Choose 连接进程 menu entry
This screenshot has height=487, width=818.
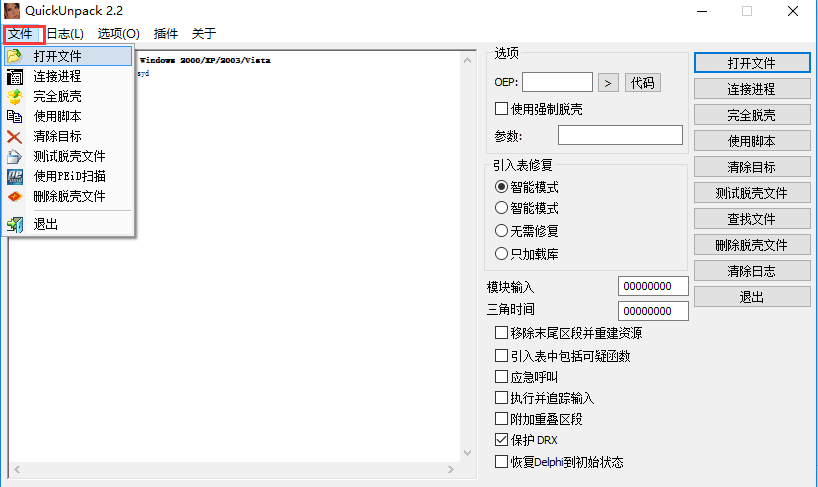(x=68, y=76)
